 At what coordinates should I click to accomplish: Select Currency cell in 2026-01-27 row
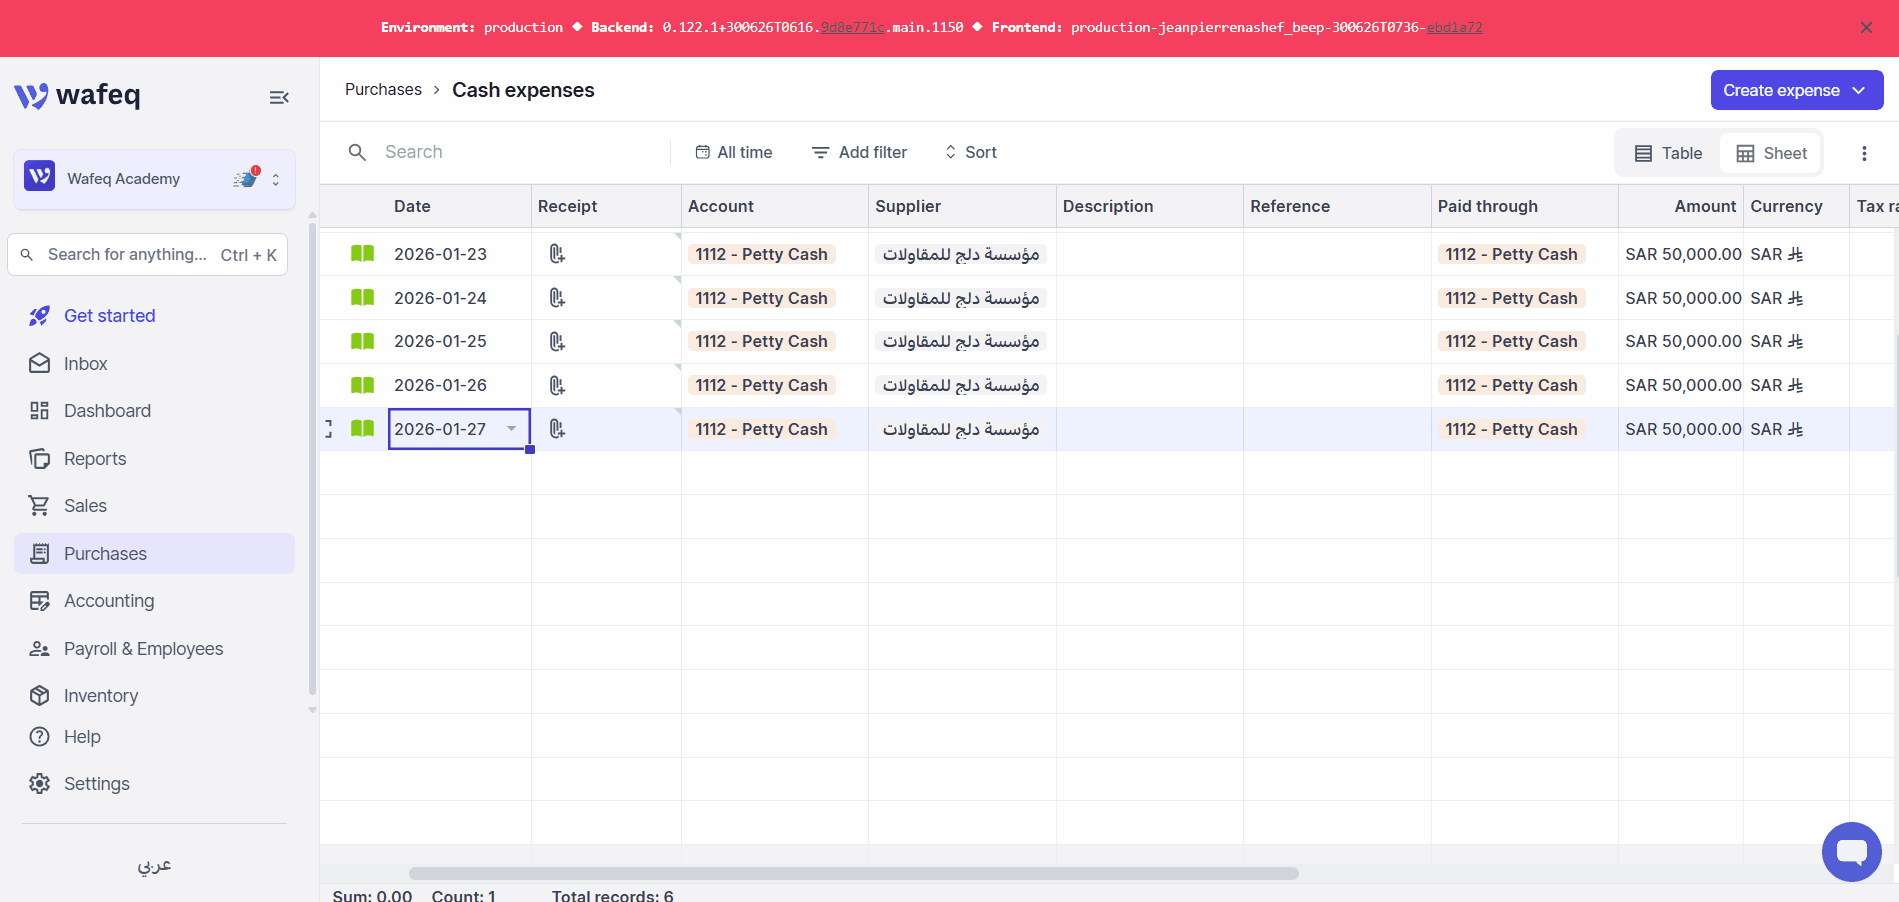point(1796,429)
